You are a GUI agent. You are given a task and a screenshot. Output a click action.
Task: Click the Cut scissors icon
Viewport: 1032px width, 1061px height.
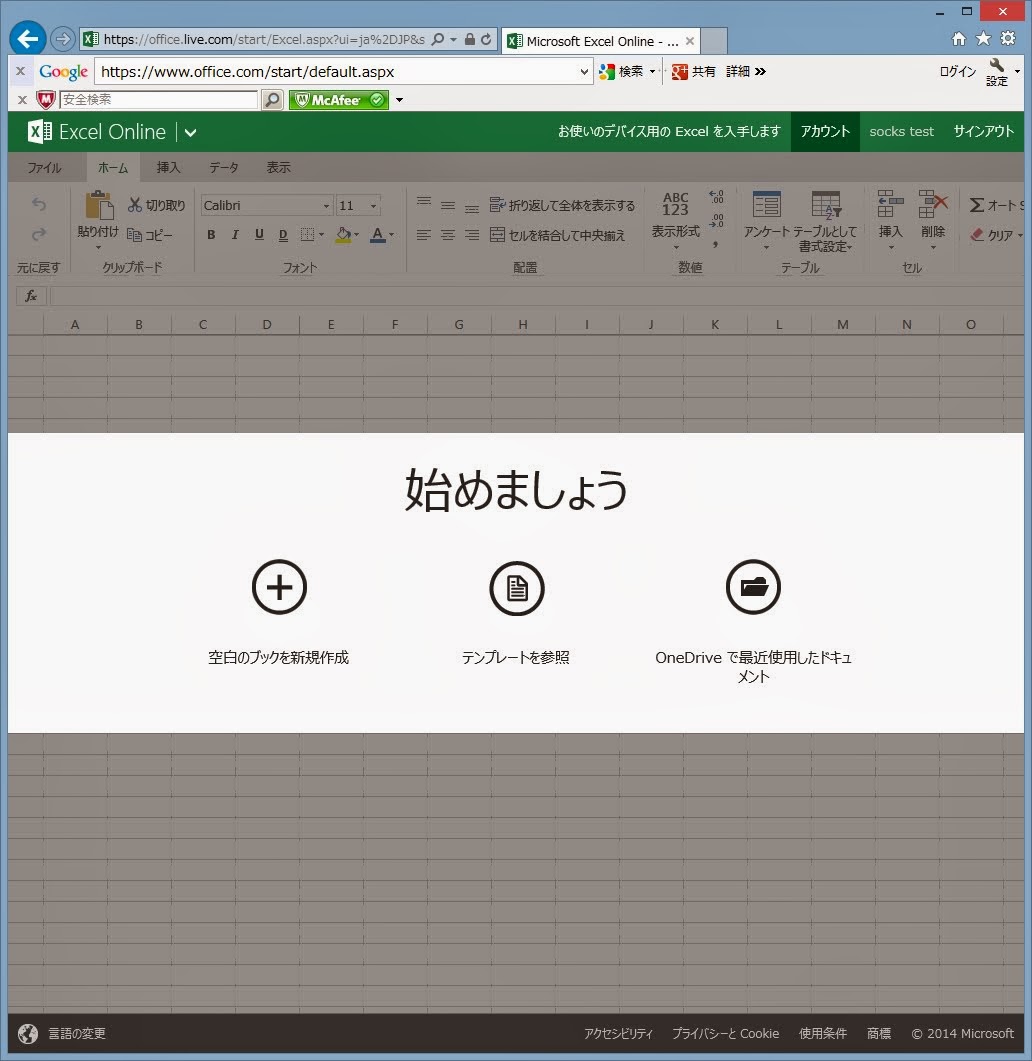(x=135, y=204)
